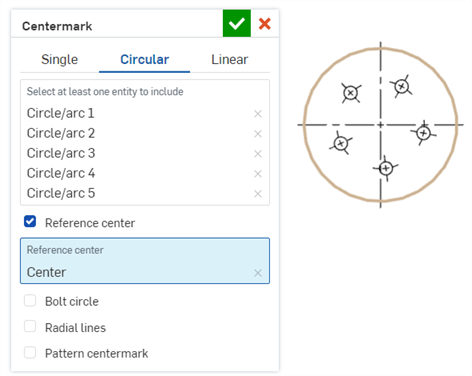Image resolution: width=472 pixels, height=376 pixels.
Task: Focus the Reference center selection field
Action: click(x=145, y=261)
